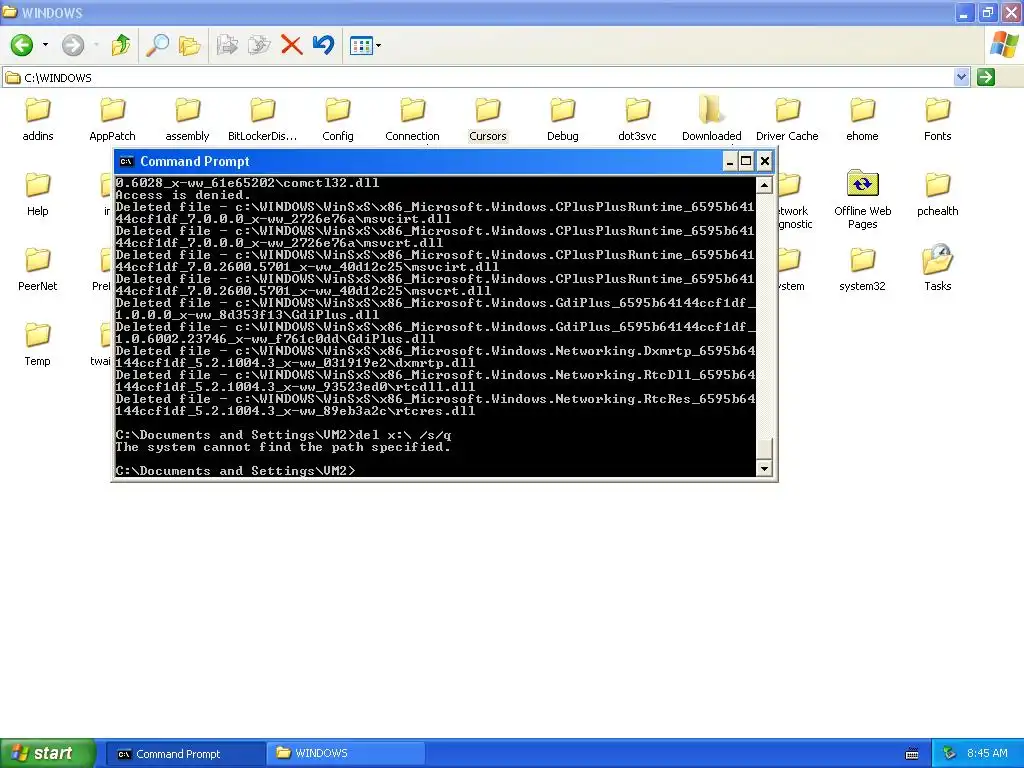The image size is (1024, 768).
Task: Select the Help folder
Action: click(38, 195)
